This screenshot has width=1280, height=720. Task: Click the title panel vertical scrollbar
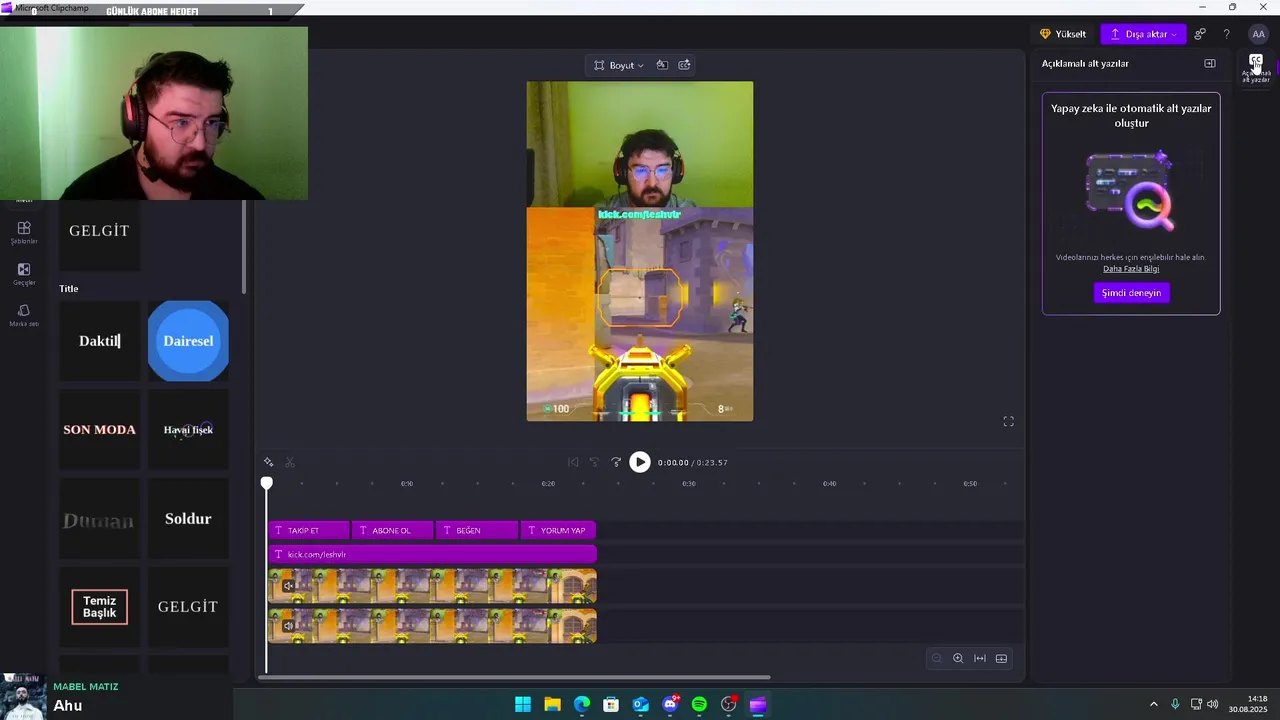pos(244,246)
